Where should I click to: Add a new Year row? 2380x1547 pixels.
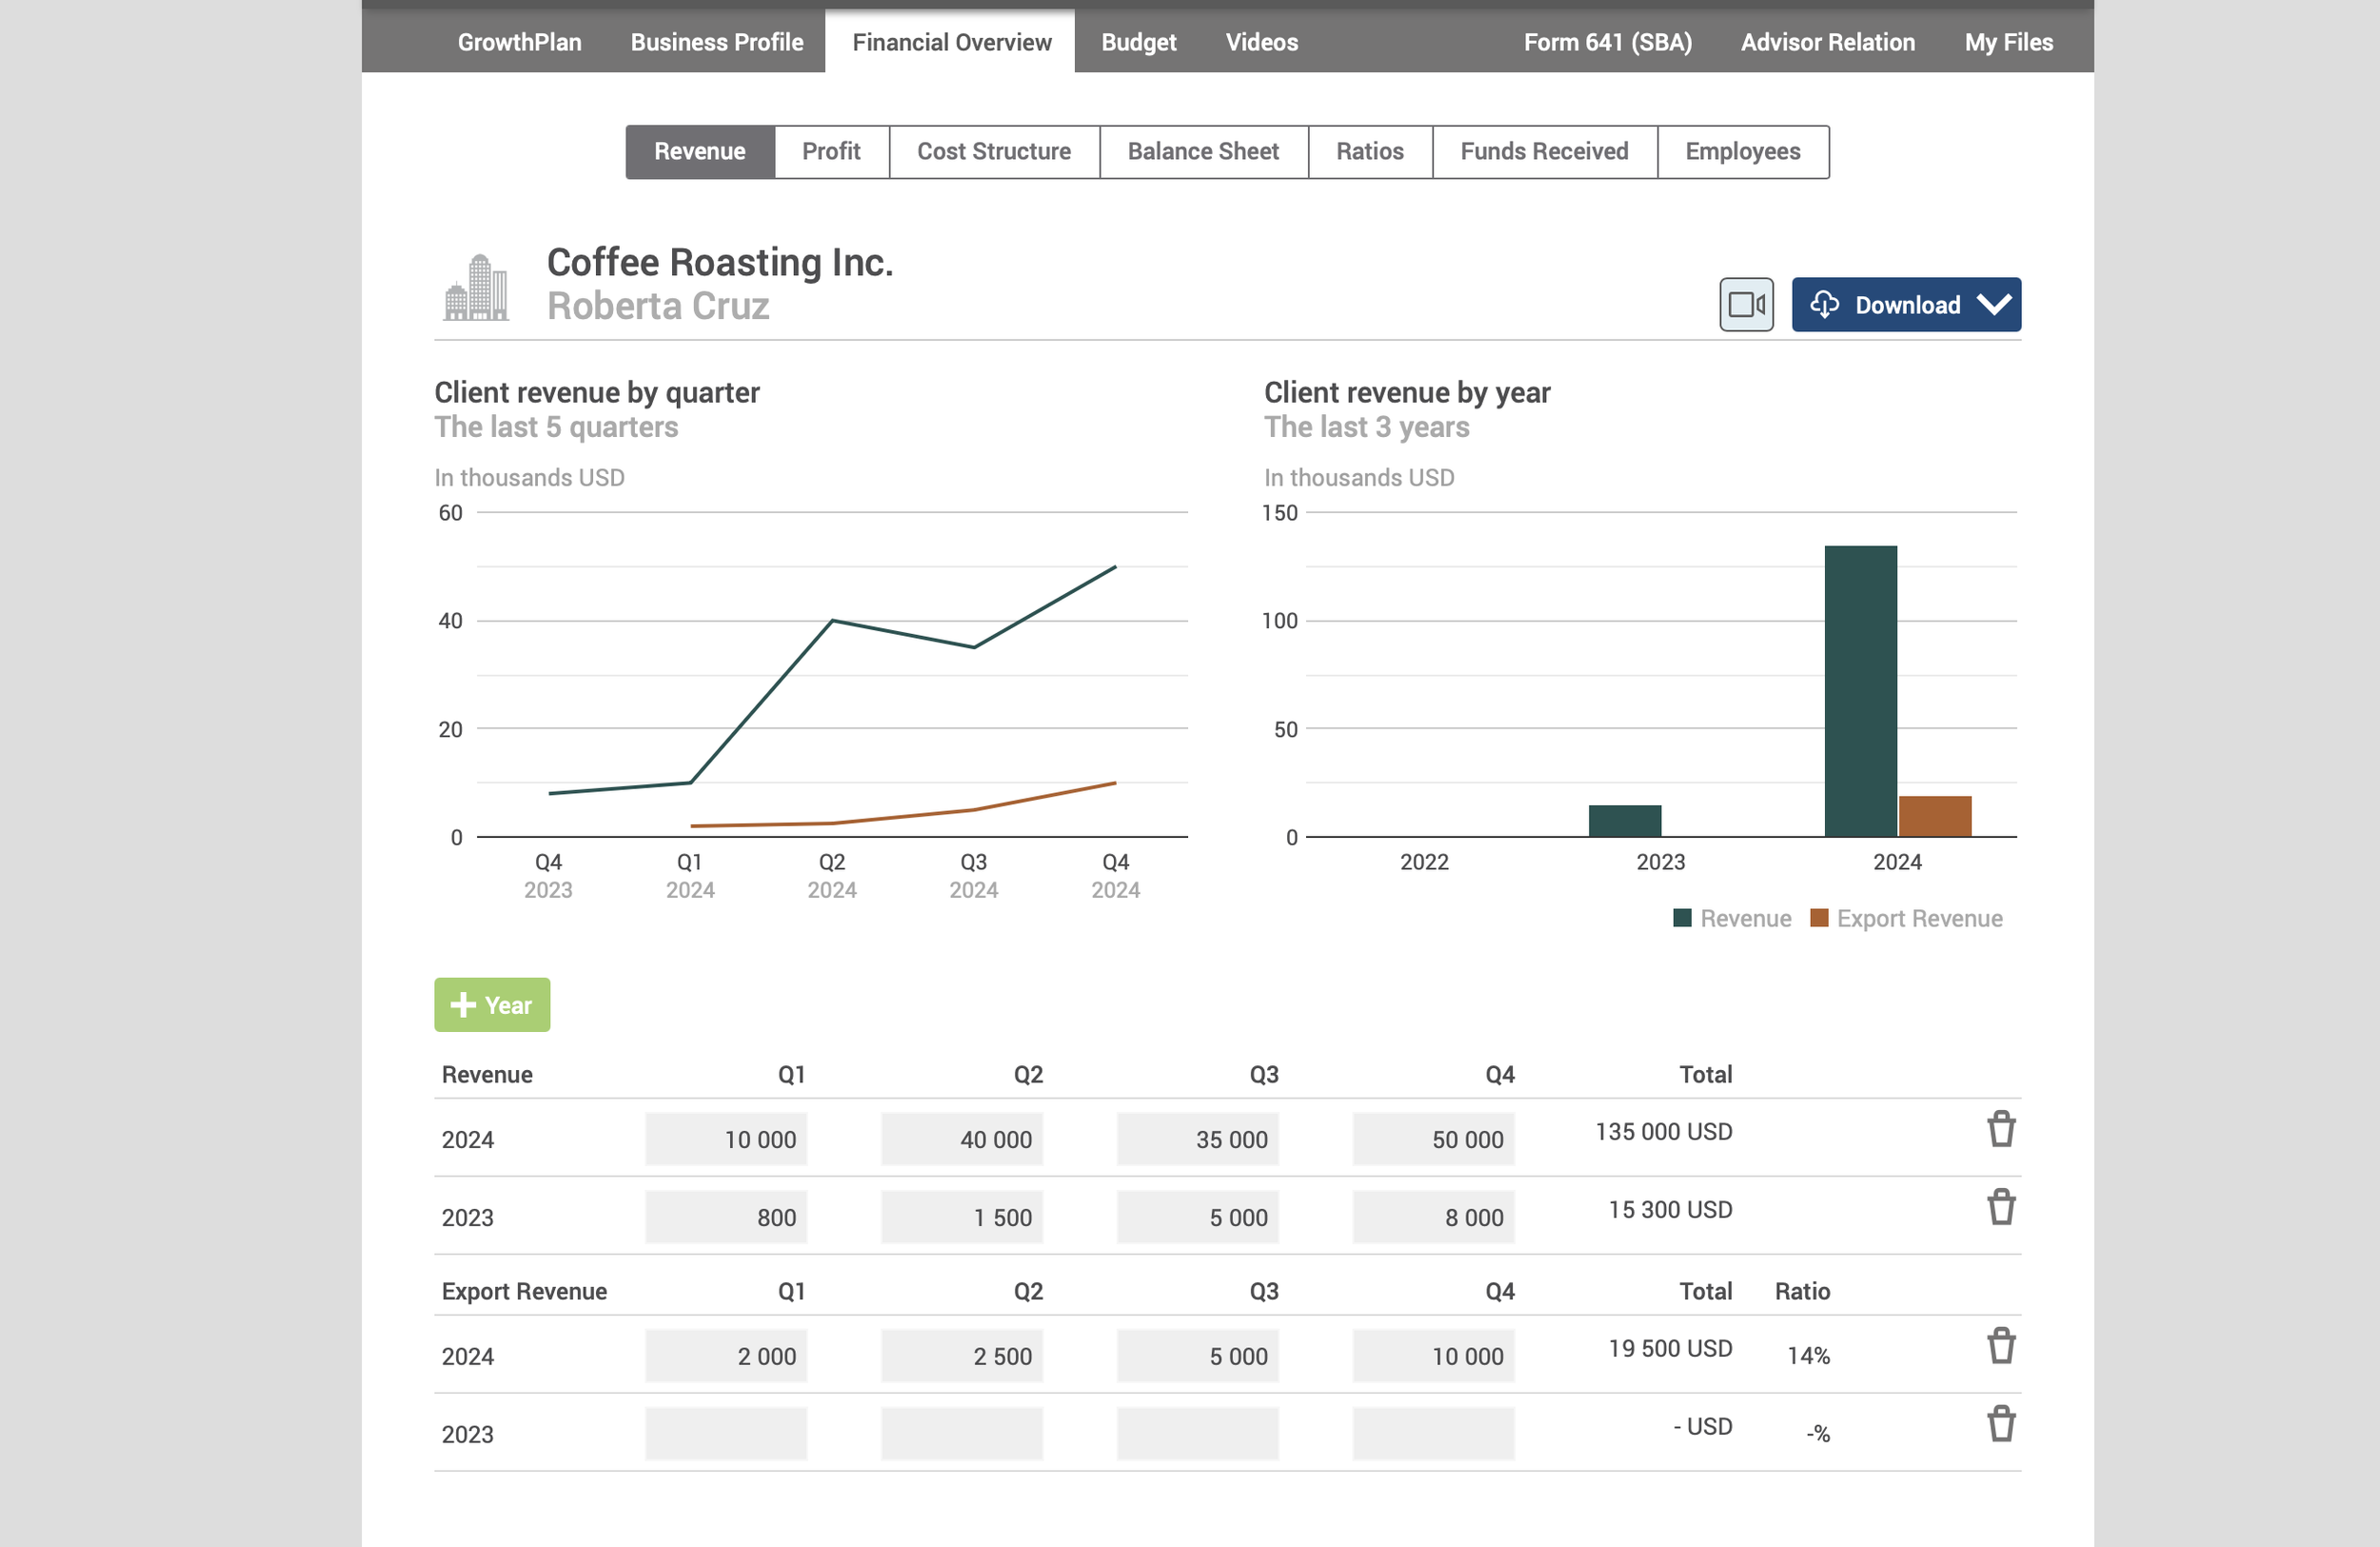[492, 1004]
